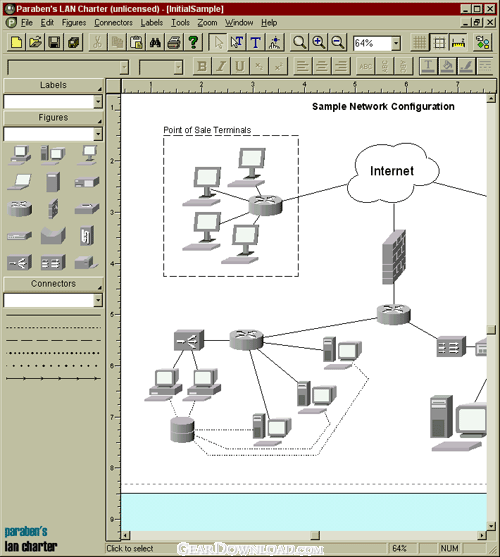Select the arrowed line connector
The image size is (500, 557).
[53, 379]
